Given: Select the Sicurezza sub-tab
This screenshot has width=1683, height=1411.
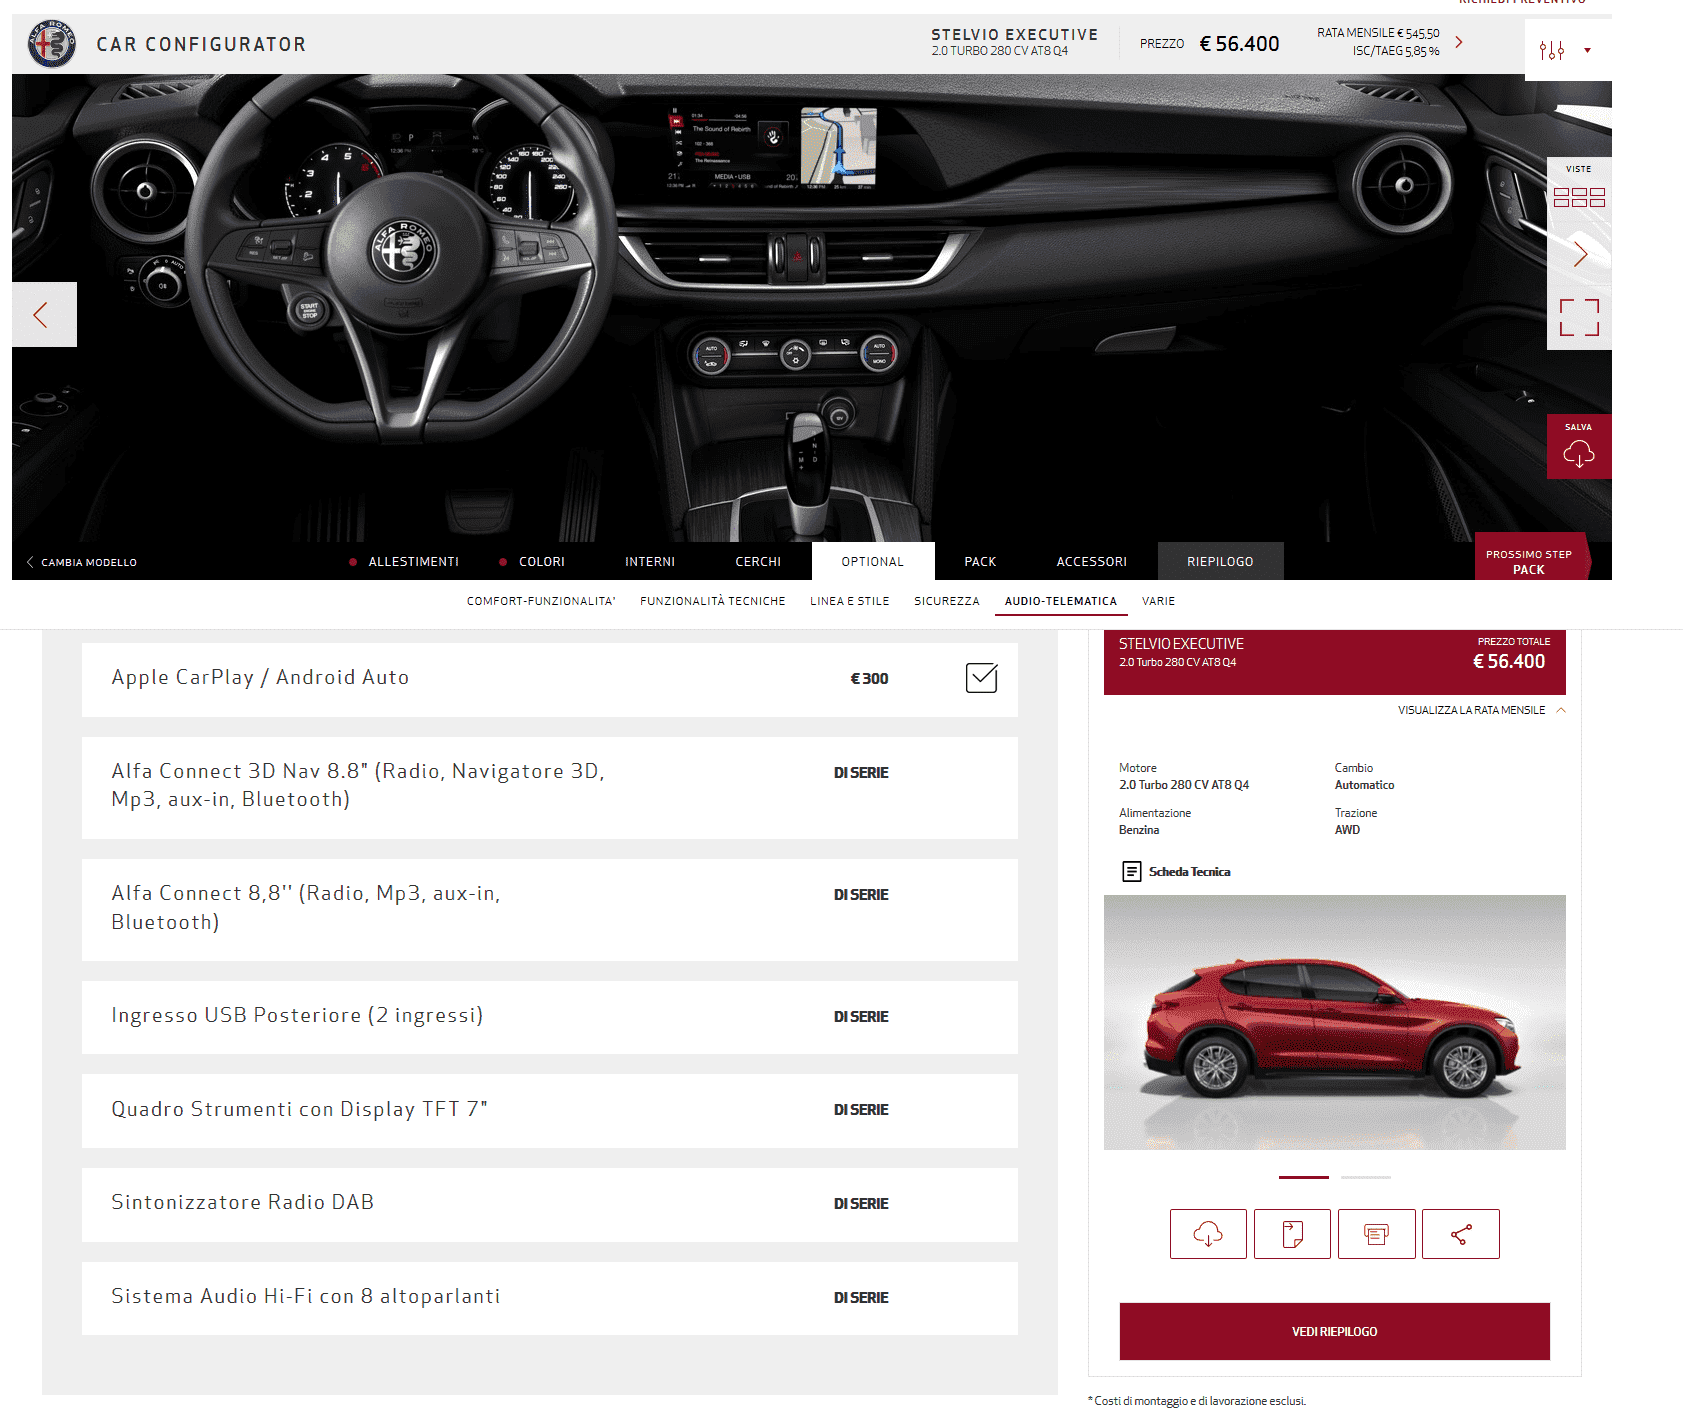Looking at the screenshot, I should click(946, 601).
